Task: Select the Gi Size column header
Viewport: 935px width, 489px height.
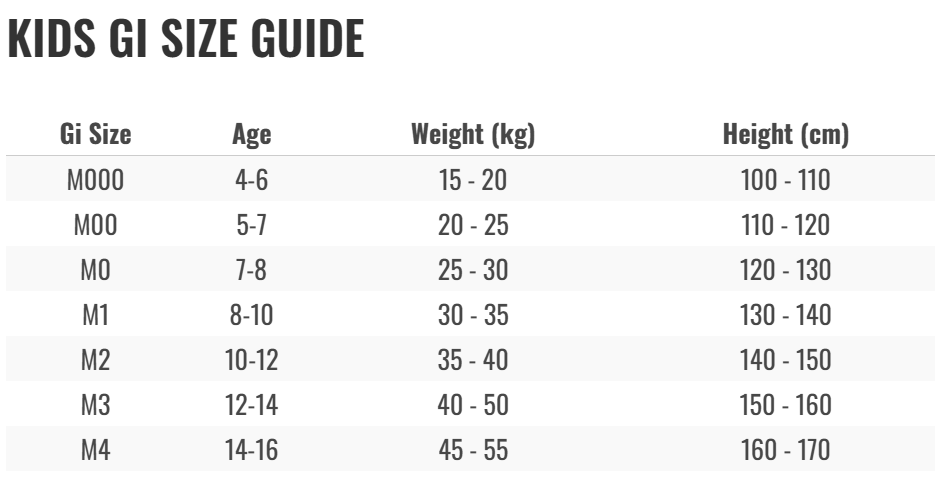Action: tap(95, 134)
